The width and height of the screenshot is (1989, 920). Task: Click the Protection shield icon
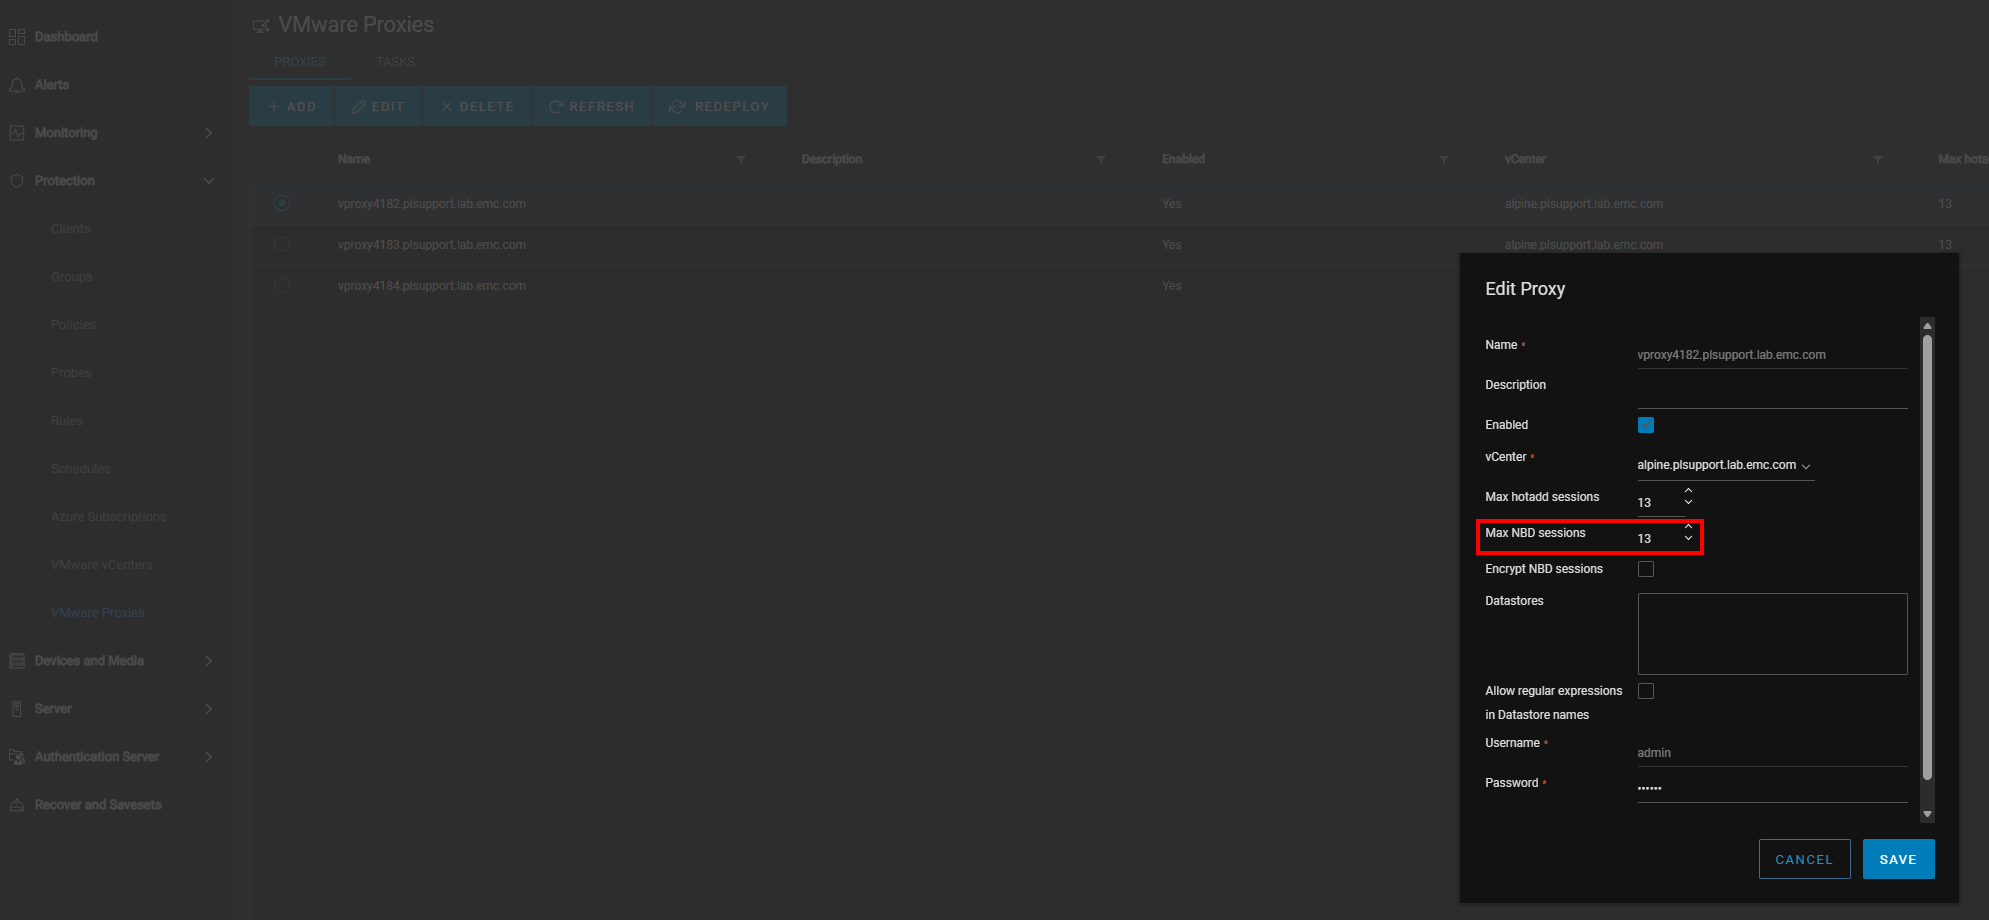point(17,181)
